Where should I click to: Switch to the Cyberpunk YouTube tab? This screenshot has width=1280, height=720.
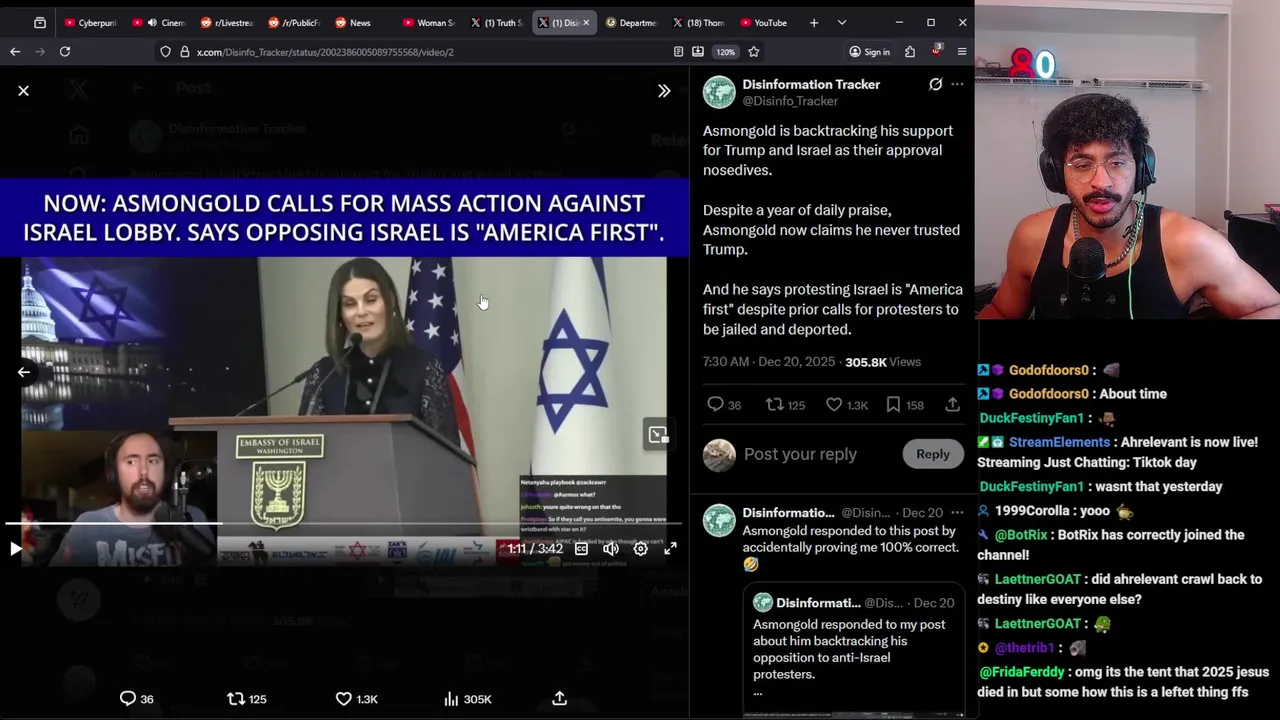[x=90, y=22]
